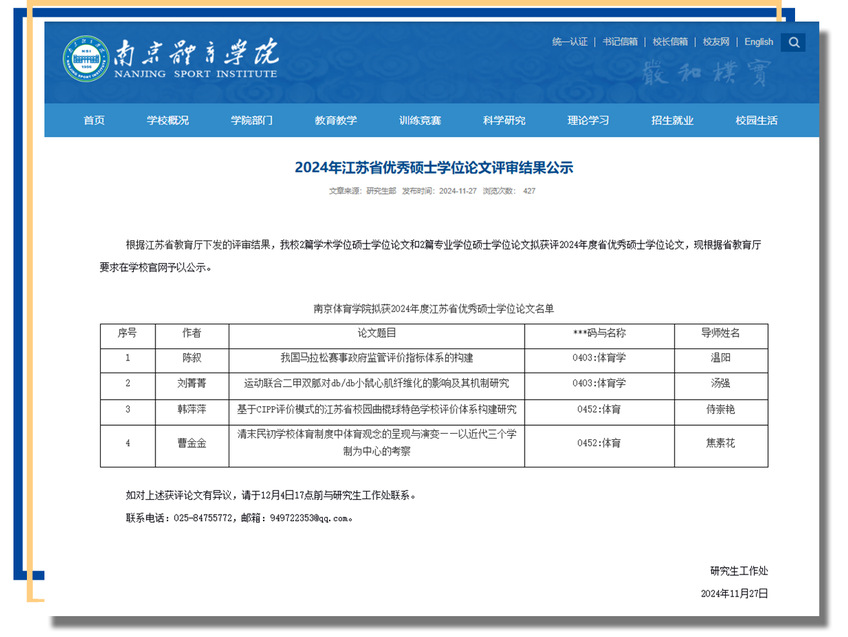Screen dimensions: 848x637
Task: Open the 理论学习 menu
Action: tap(588, 121)
